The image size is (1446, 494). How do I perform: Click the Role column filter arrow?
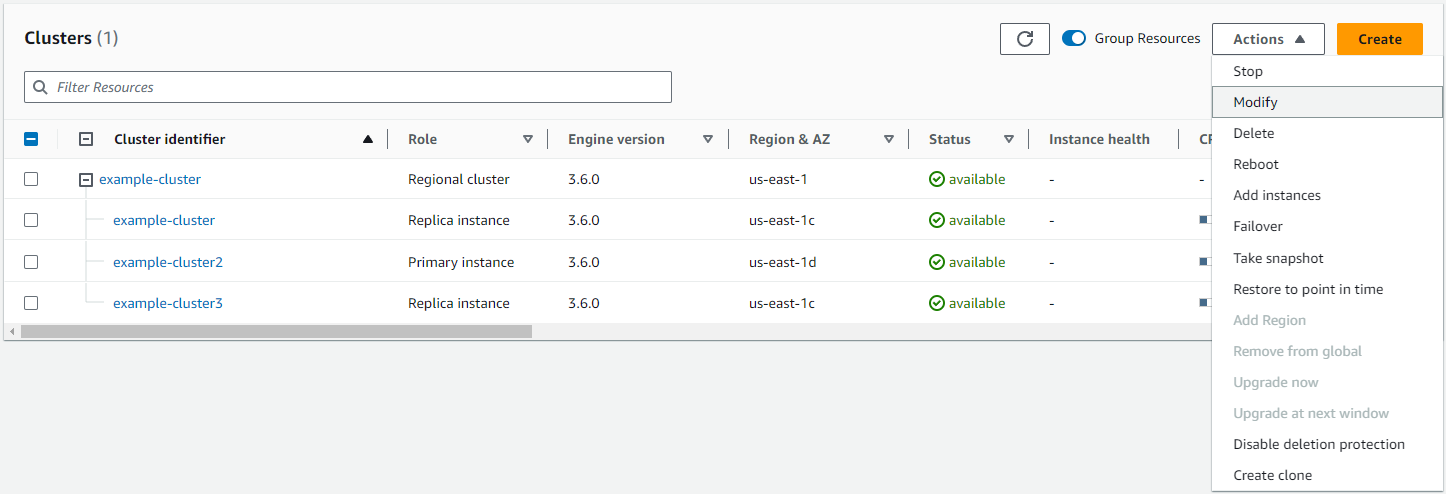pos(528,140)
